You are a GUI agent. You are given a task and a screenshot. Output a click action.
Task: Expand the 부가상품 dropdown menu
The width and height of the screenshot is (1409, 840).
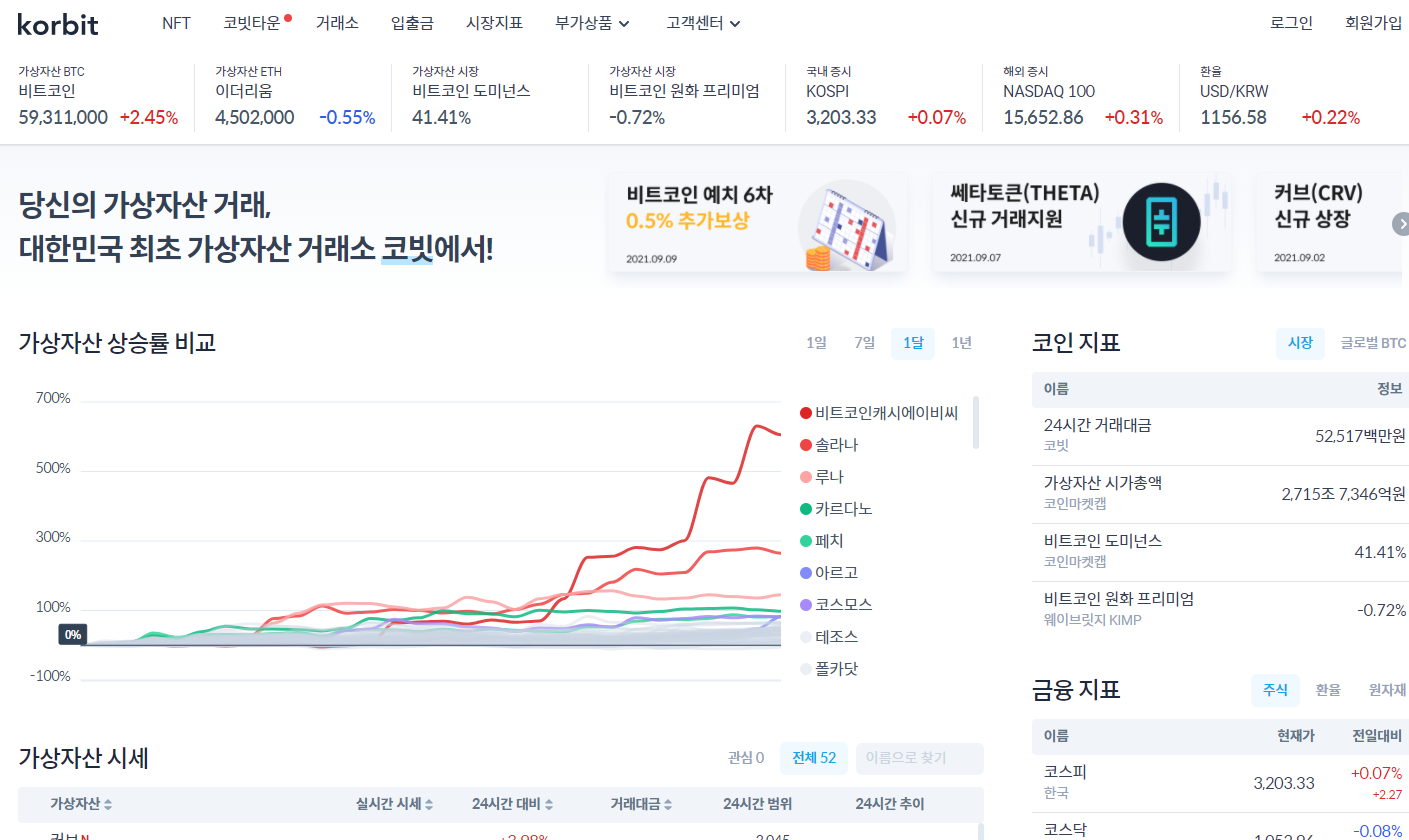click(592, 23)
